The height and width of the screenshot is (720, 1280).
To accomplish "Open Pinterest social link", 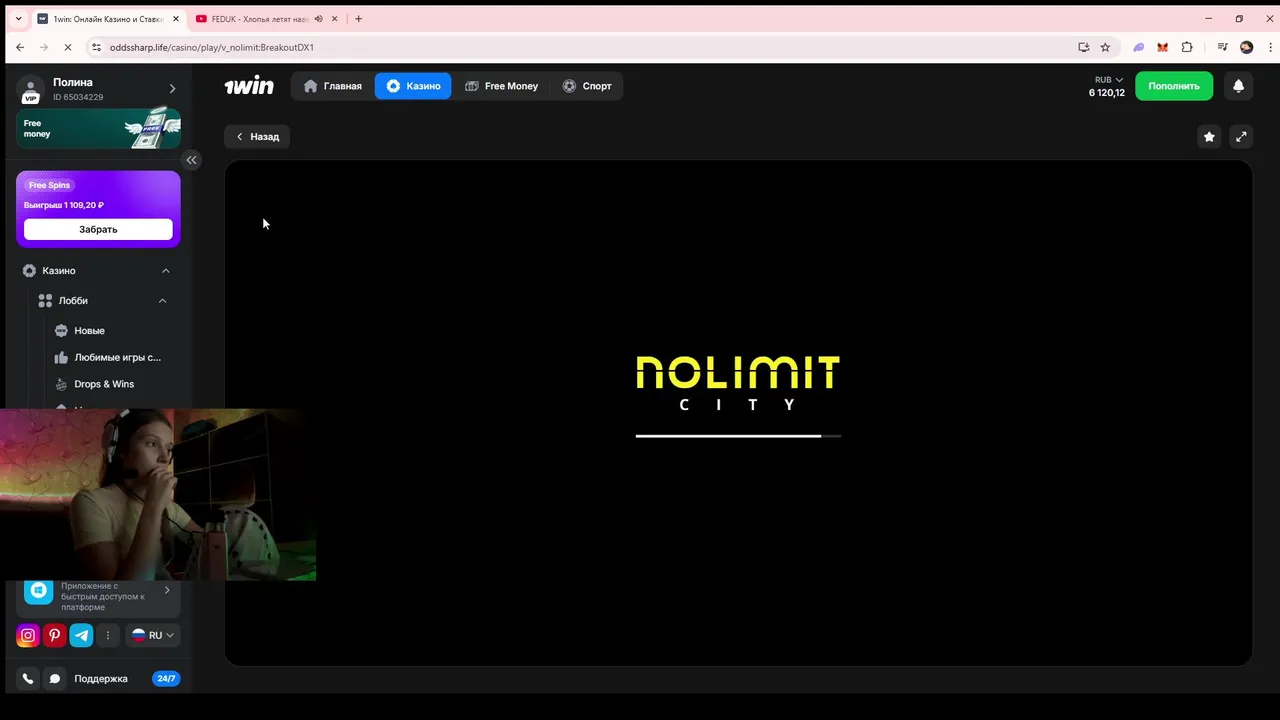I will (55, 635).
